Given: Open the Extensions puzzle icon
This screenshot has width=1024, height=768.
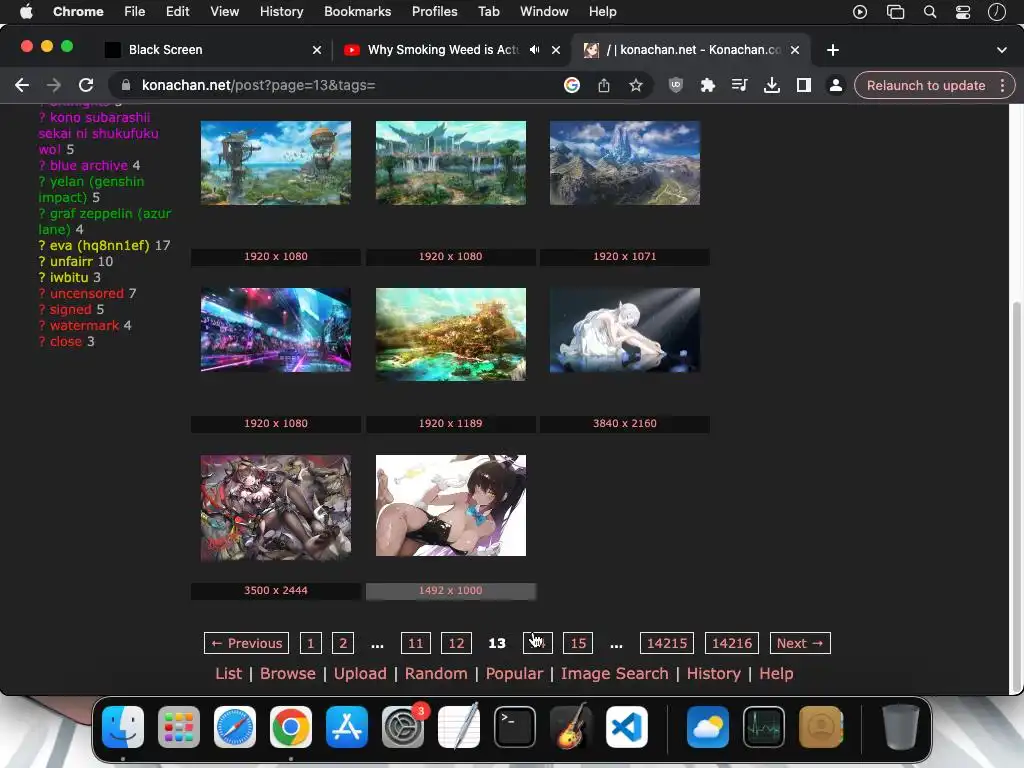Looking at the screenshot, I should tap(707, 86).
